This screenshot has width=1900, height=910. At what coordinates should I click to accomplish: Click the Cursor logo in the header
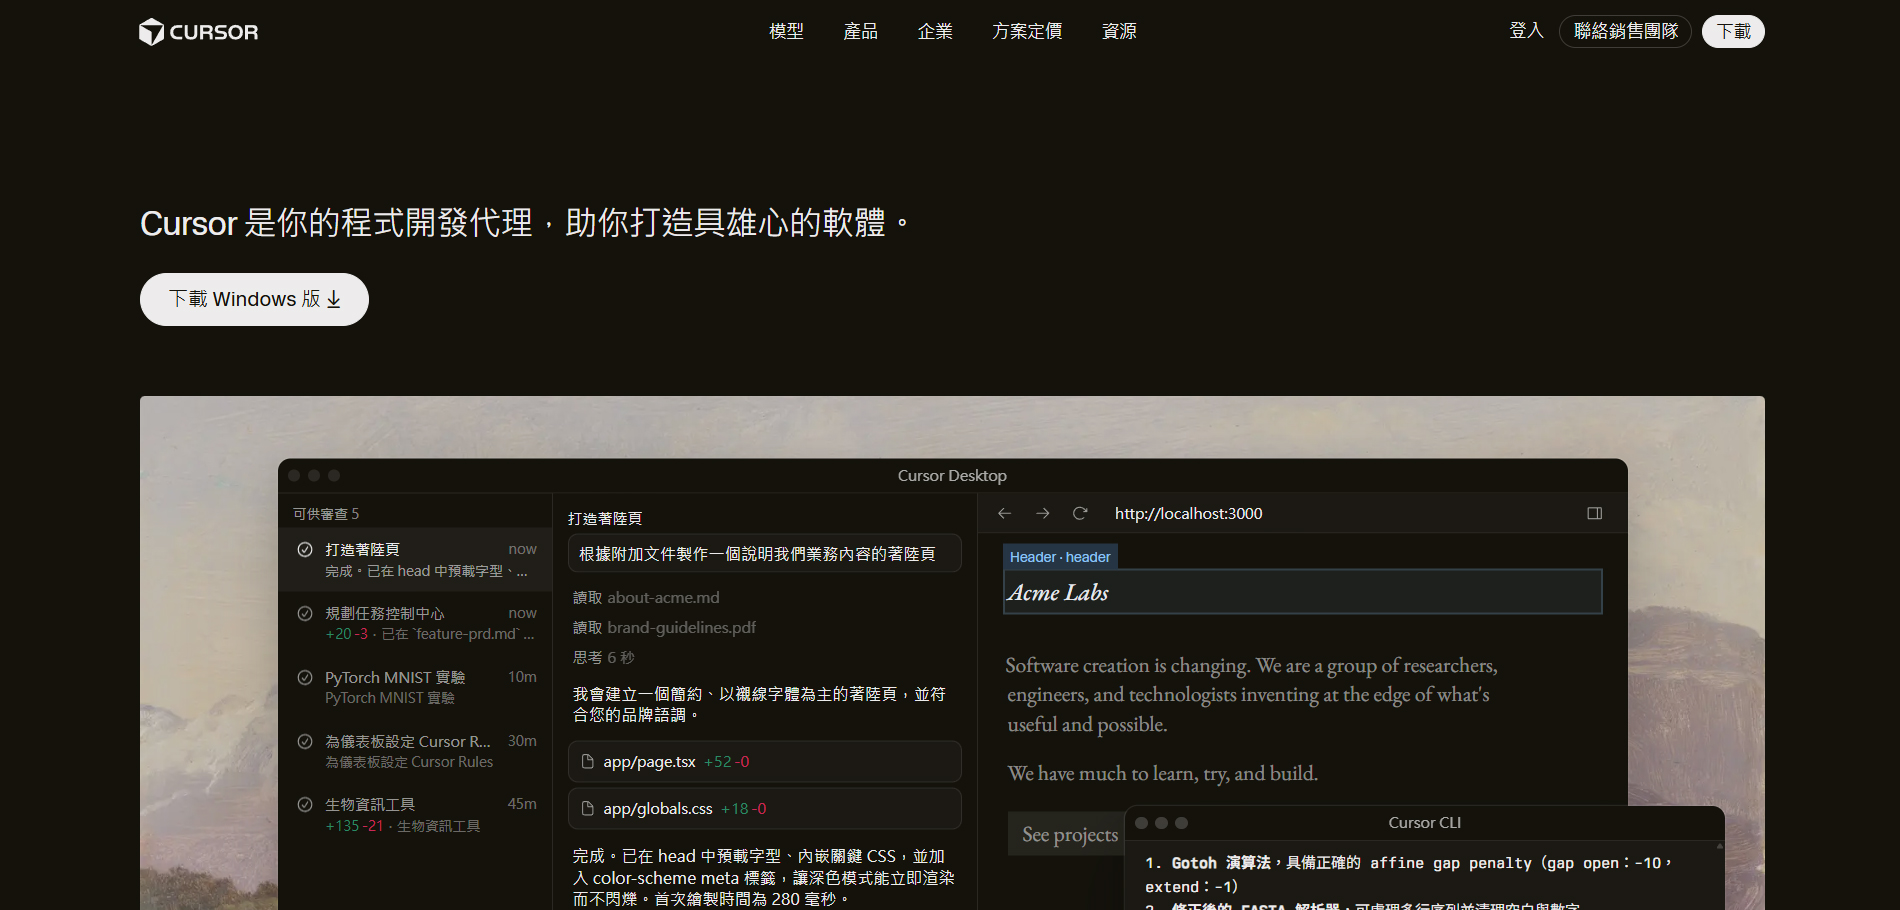coord(198,32)
